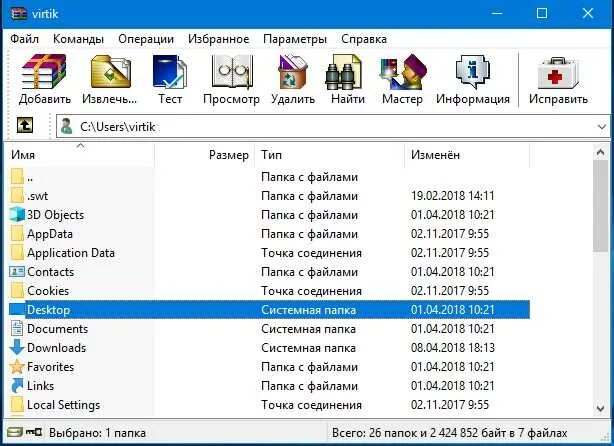Click the Links folder name
Image resolution: width=614 pixels, height=446 pixels.
[40, 386]
